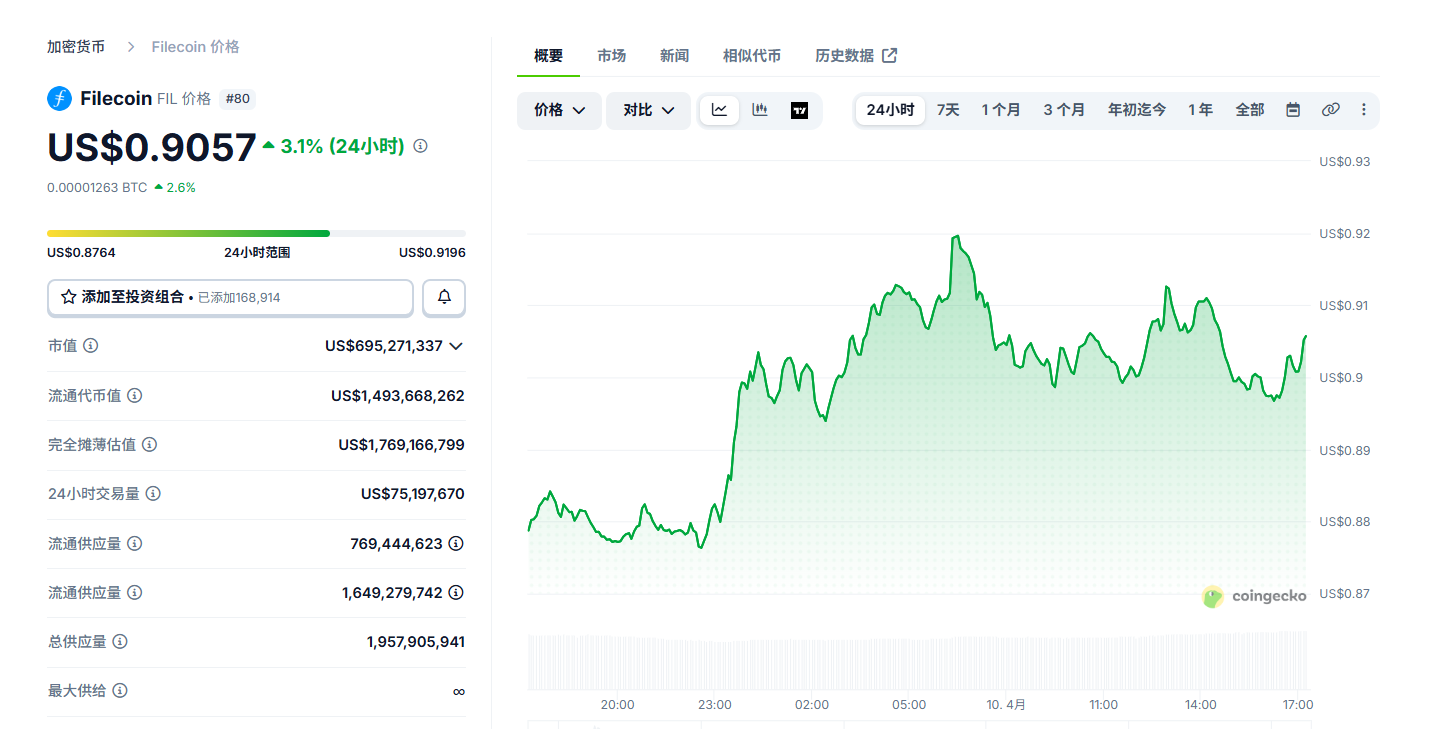
Task: Open info icon beside 总供应量
Action: click(120, 641)
